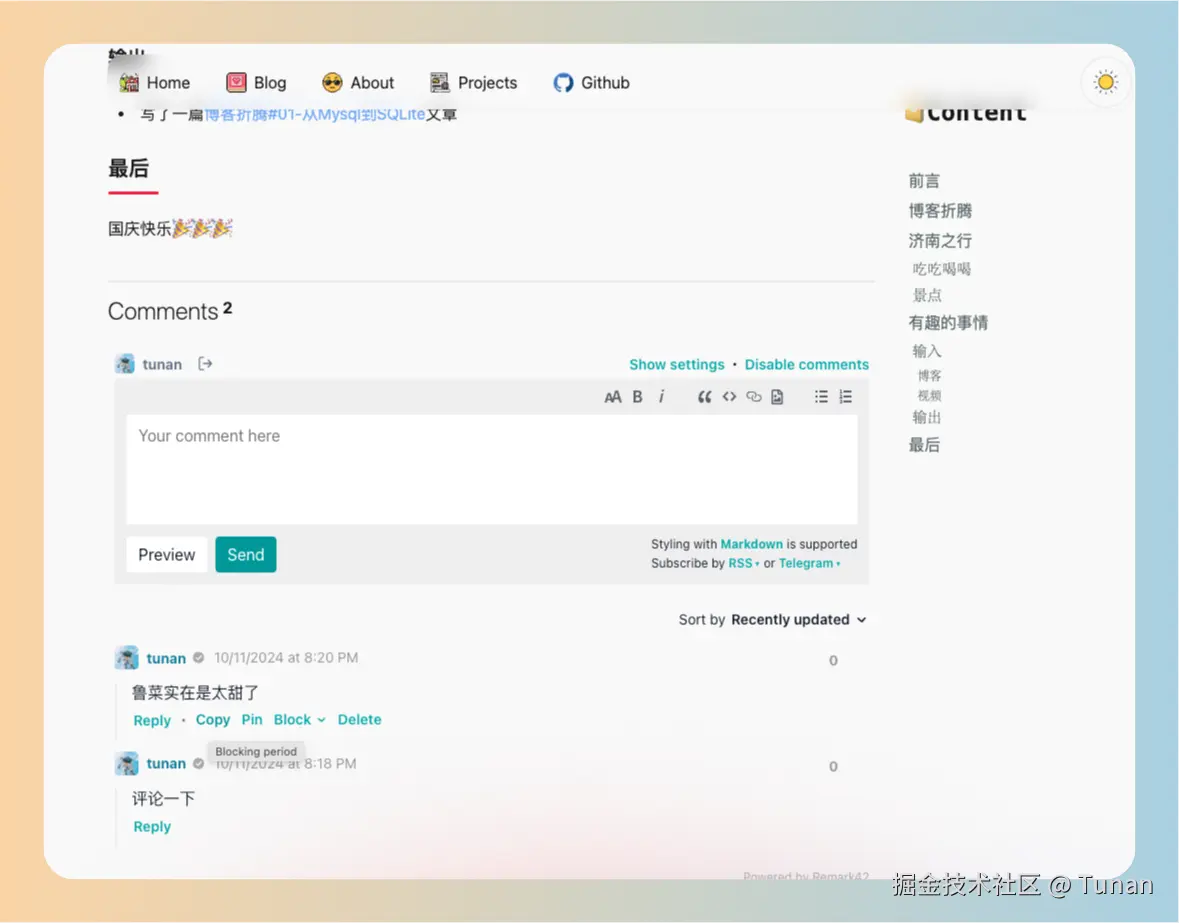The width and height of the screenshot is (1179, 923).
Task: Click the Github octocat icon
Action: point(562,83)
